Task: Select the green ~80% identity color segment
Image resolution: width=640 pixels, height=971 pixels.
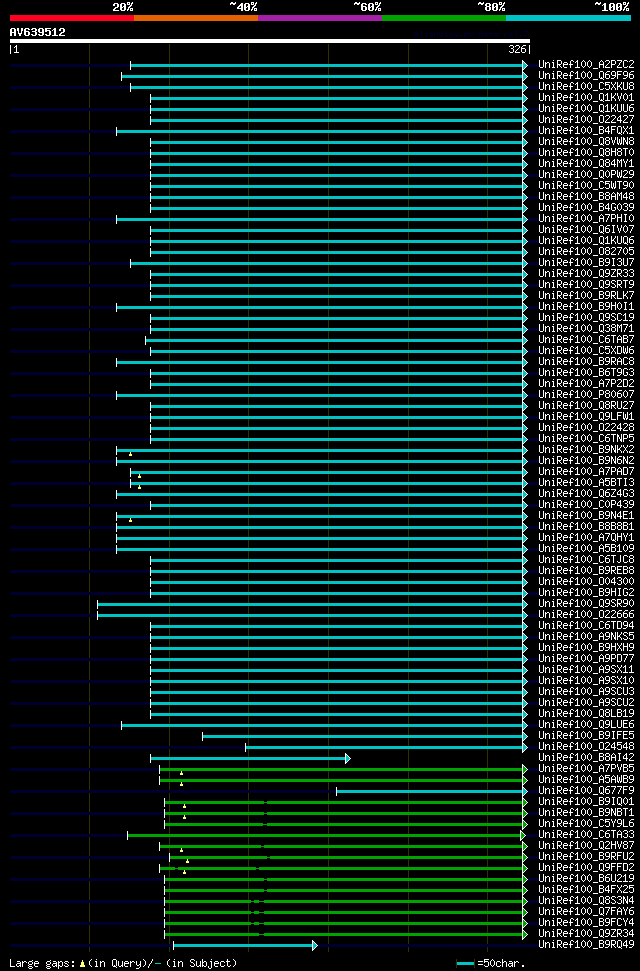Action: 444,18
